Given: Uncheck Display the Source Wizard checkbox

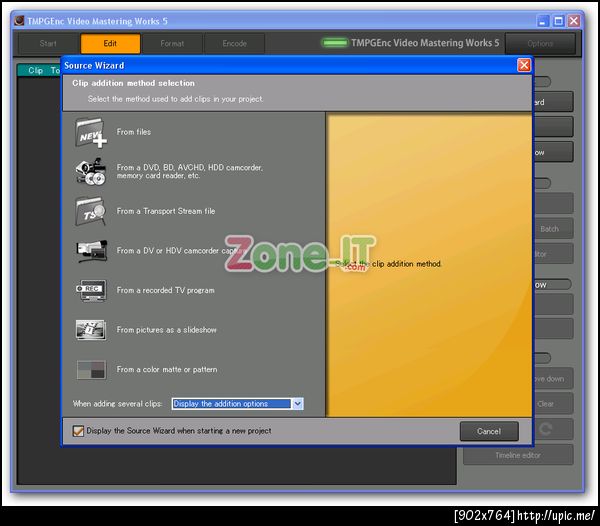Looking at the screenshot, I should [x=78, y=431].
